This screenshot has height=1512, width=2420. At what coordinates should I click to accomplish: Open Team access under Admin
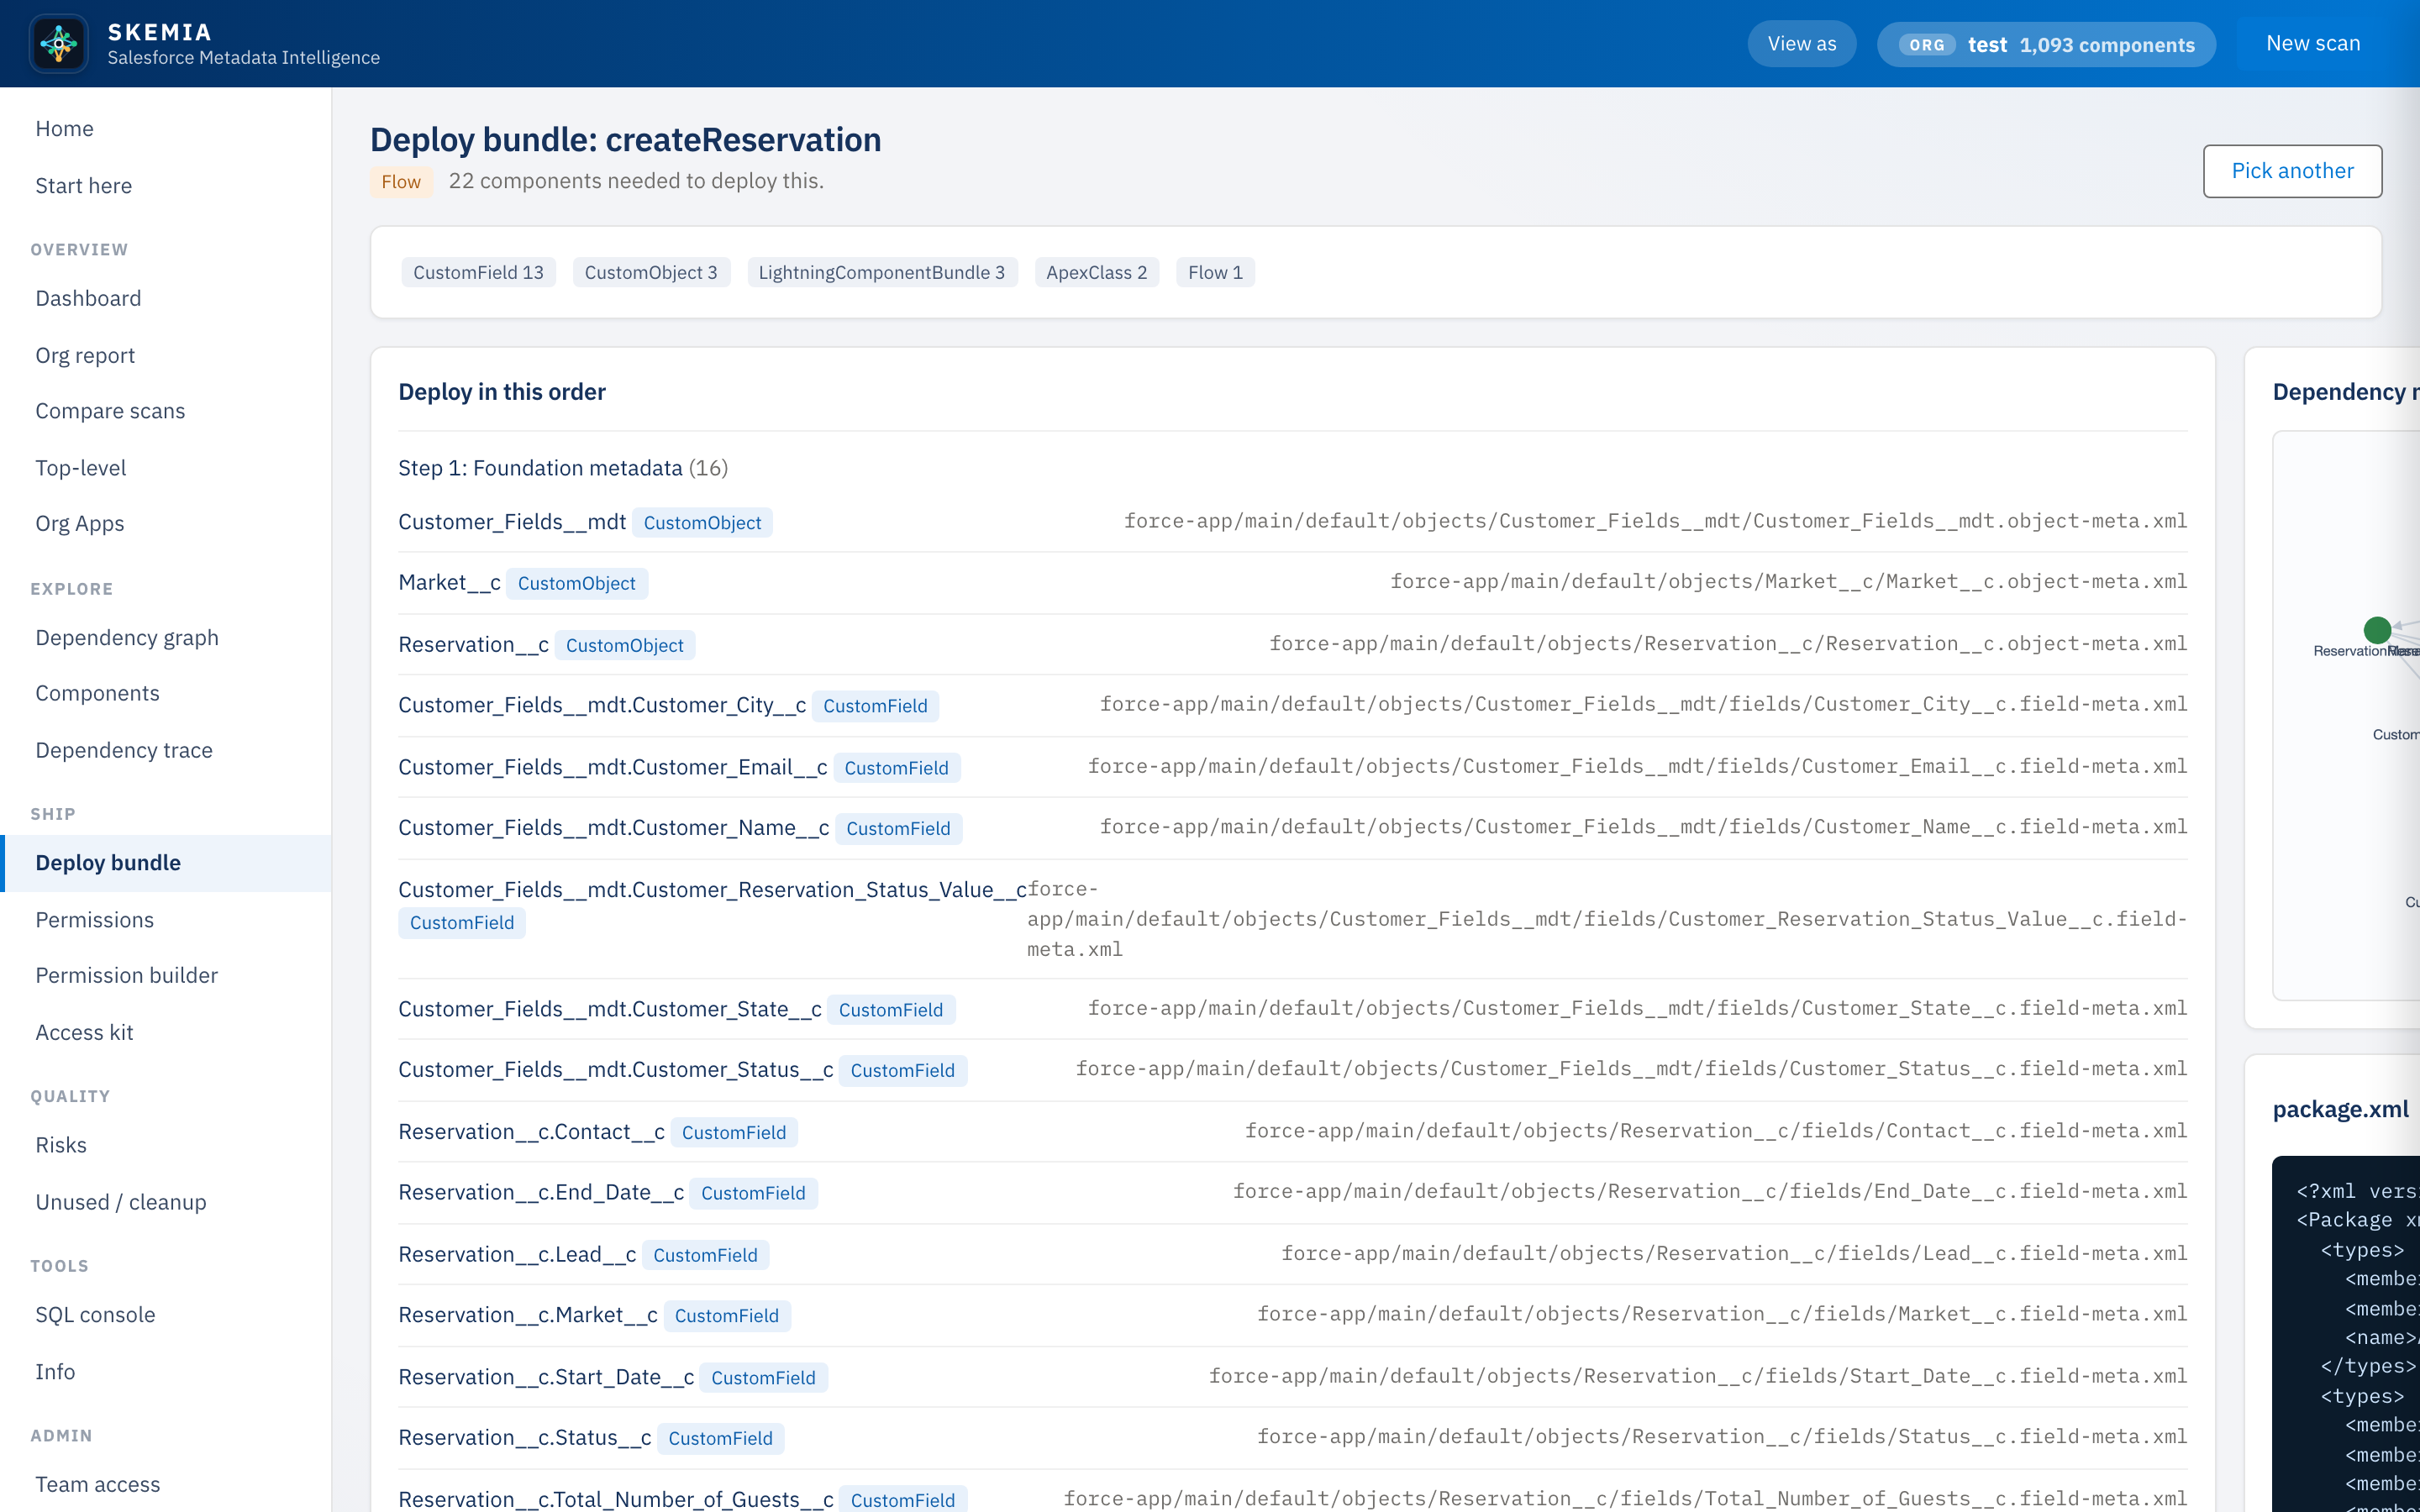166,1484
